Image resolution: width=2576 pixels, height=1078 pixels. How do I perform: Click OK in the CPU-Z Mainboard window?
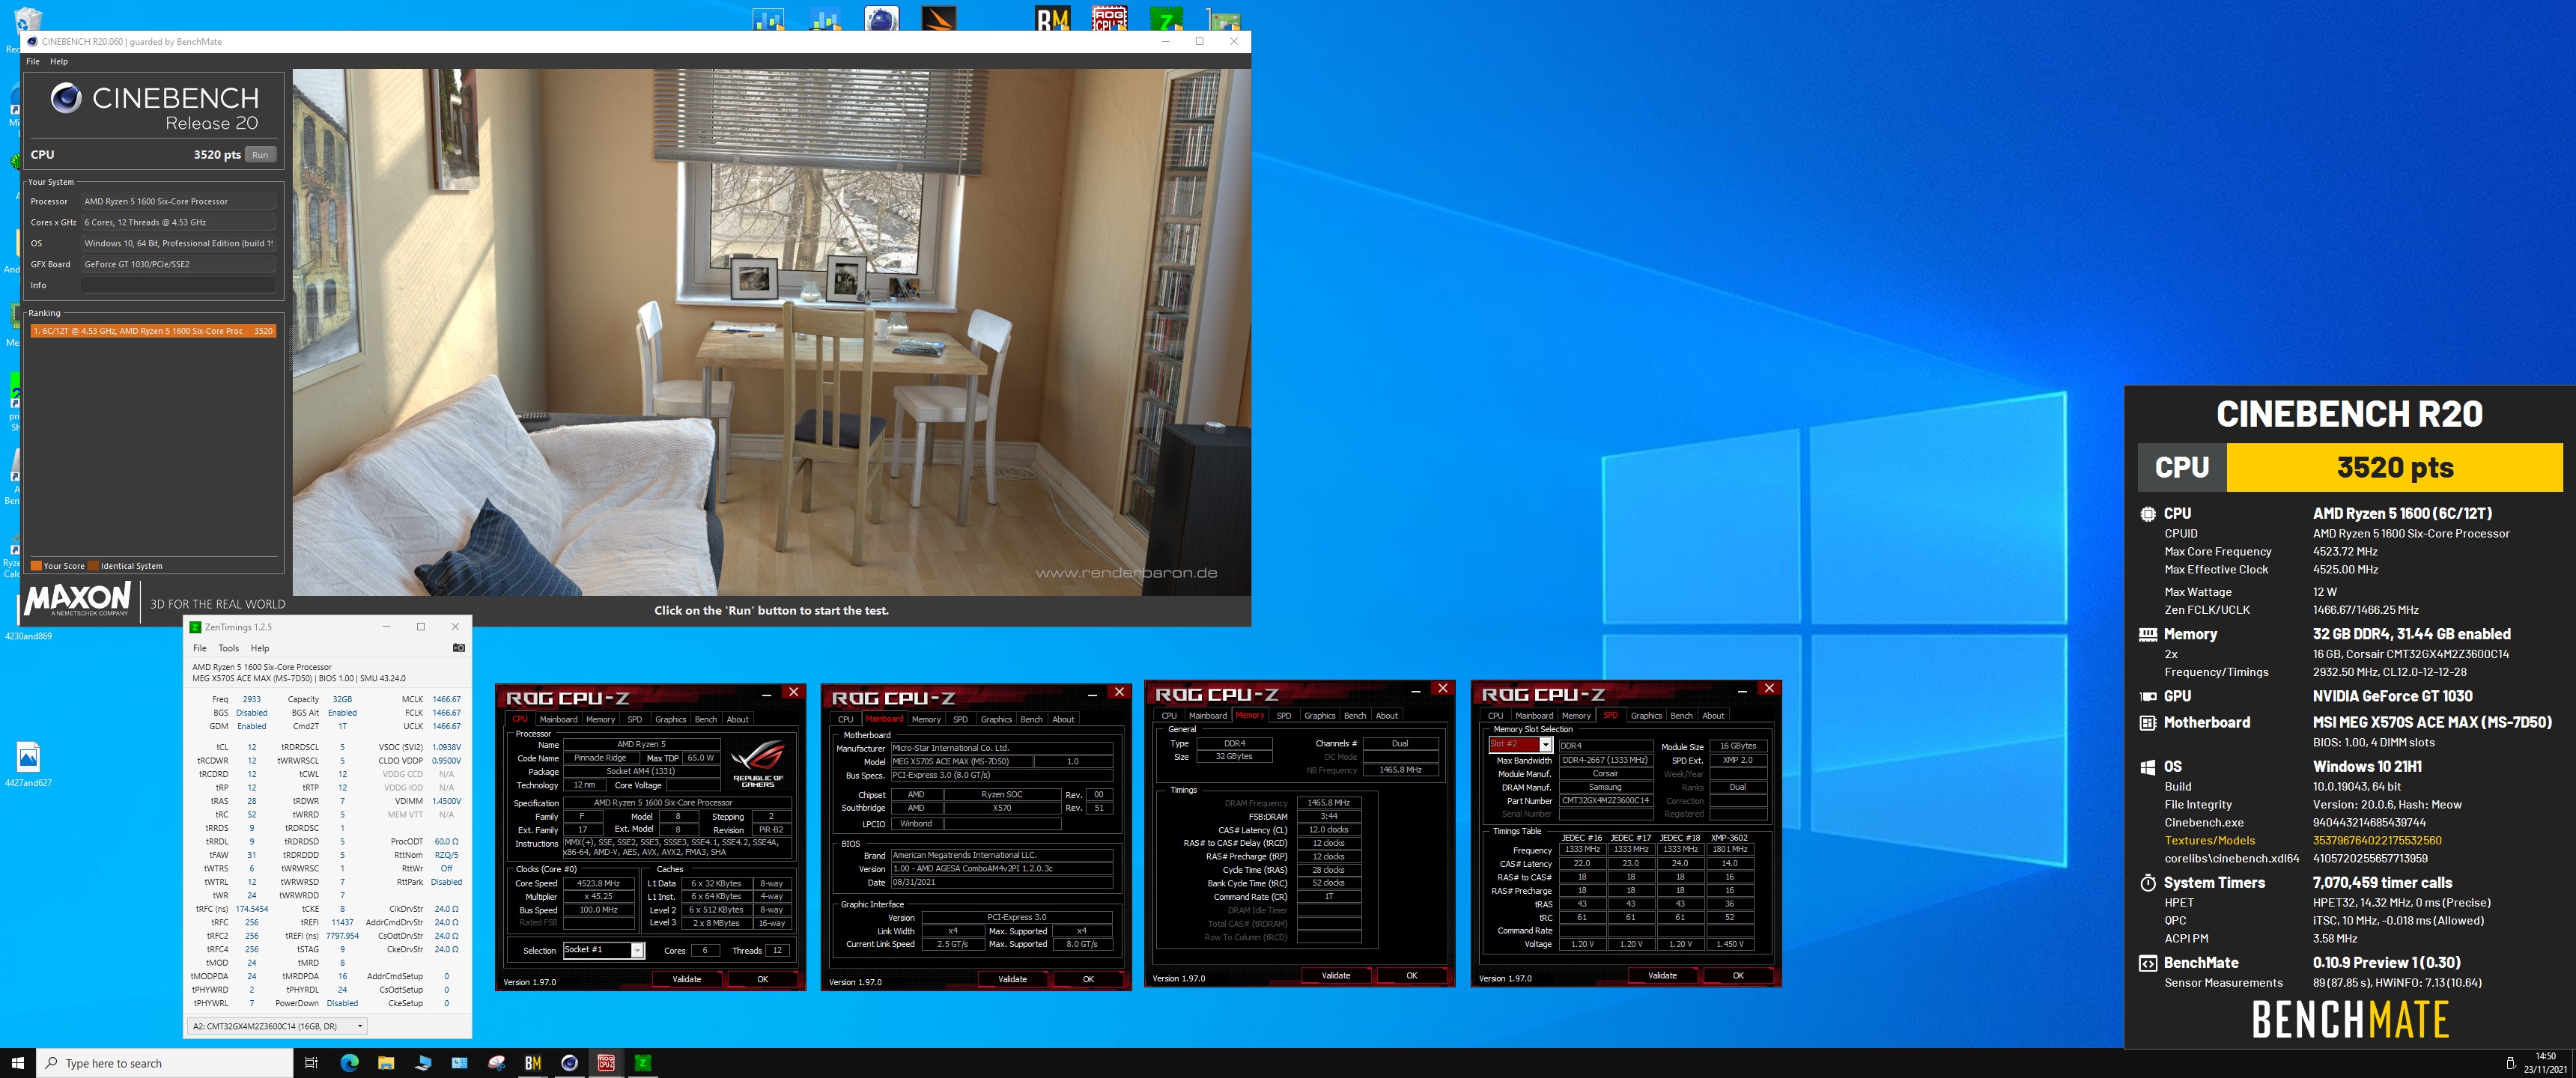click(x=1088, y=979)
